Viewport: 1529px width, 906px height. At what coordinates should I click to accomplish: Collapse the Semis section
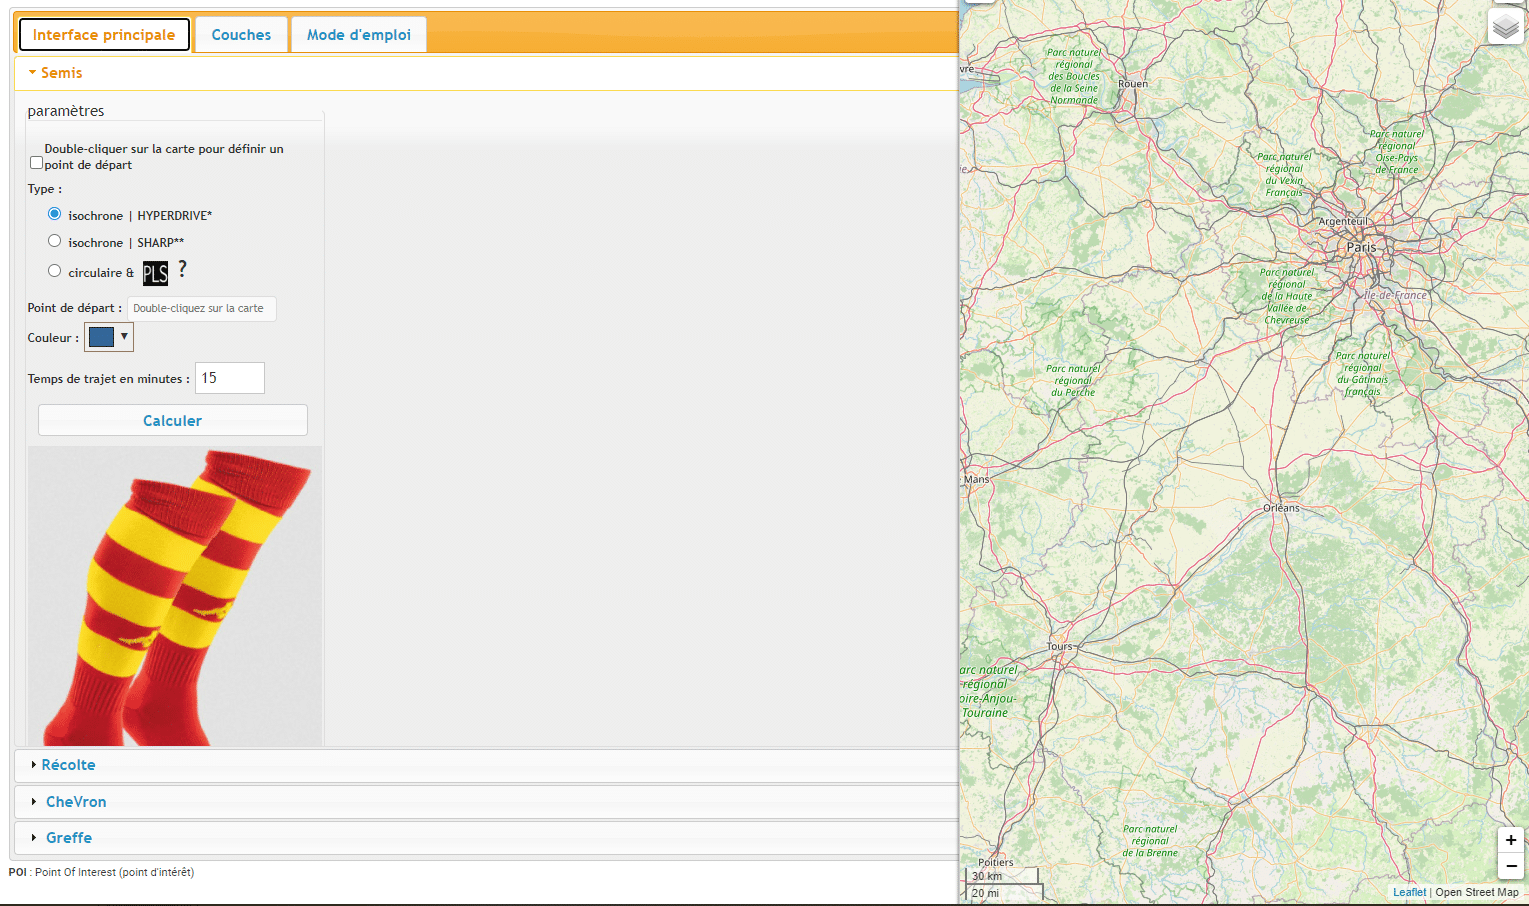pos(62,73)
